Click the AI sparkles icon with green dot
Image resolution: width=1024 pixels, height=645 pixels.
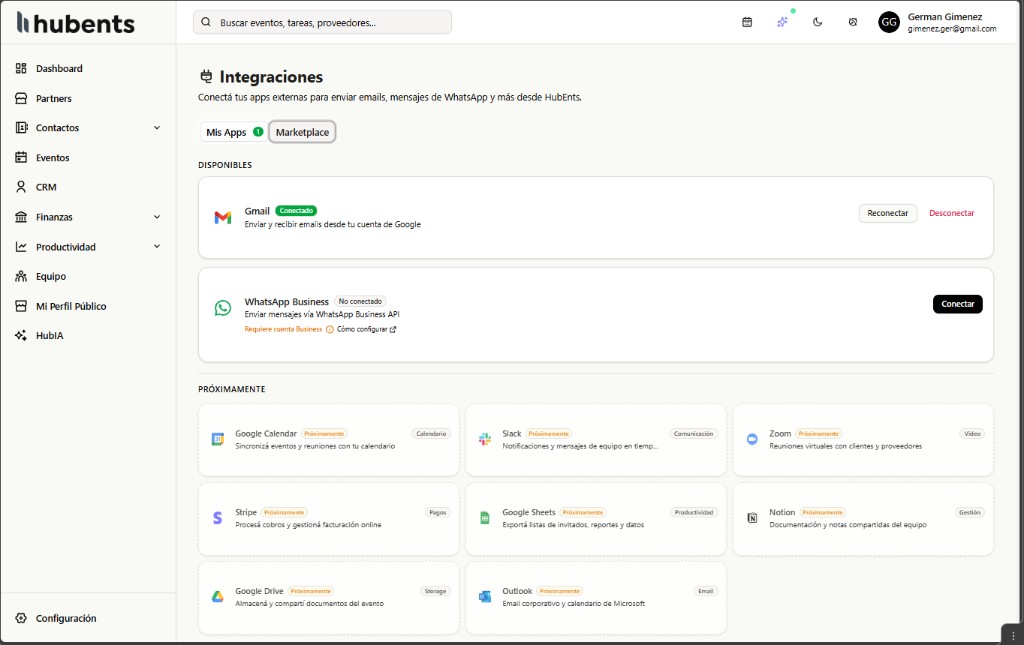[x=782, y=21]
